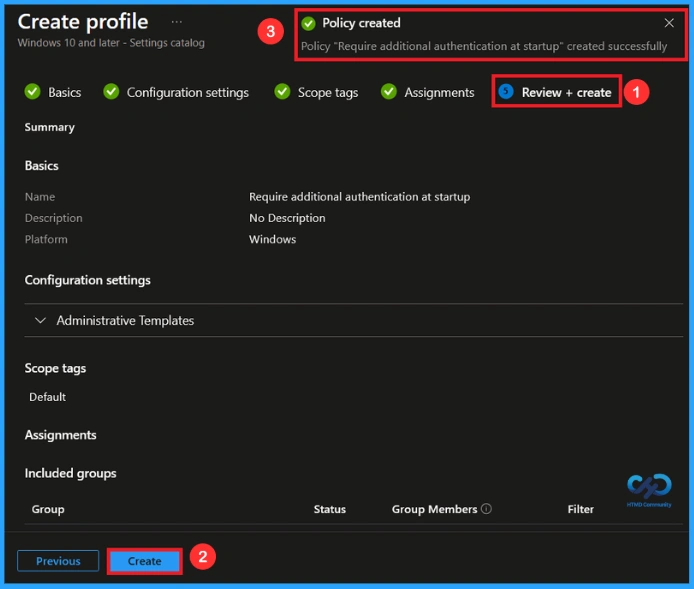Open the Scope tags tab
This screenshot has height=589, width=694.
[x=328, y=92]
